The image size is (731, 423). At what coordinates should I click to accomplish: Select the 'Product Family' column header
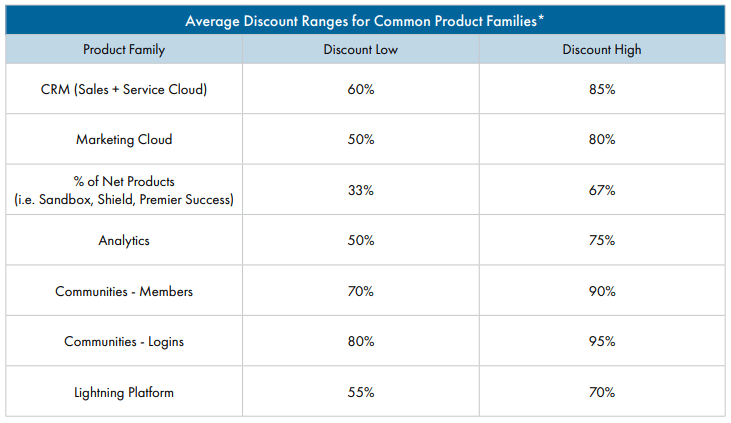click(124, 49)
